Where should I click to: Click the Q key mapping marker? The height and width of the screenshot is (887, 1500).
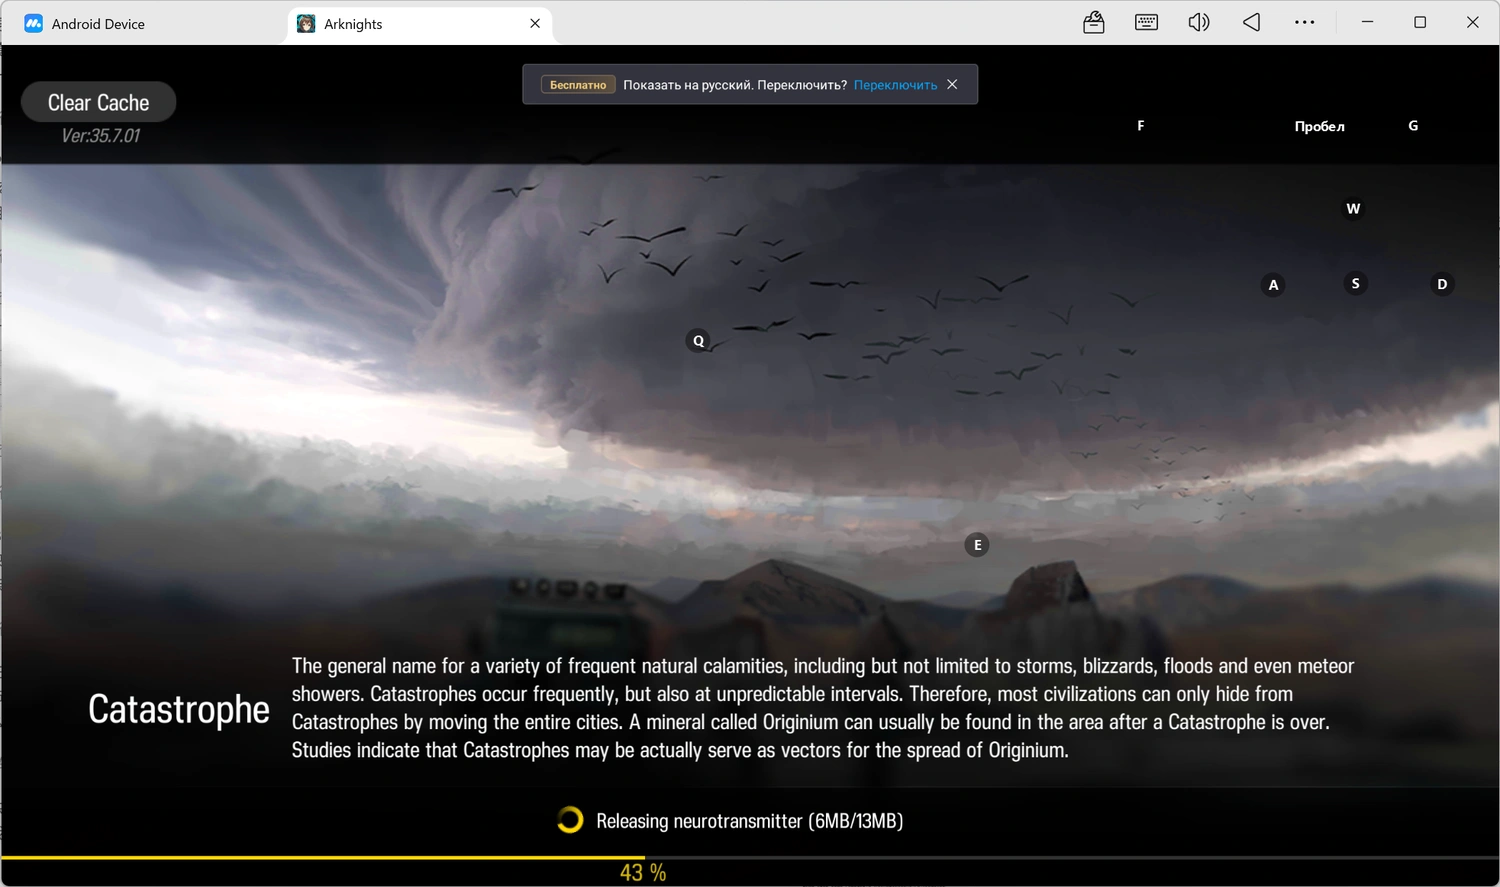(x=699, y=341)
